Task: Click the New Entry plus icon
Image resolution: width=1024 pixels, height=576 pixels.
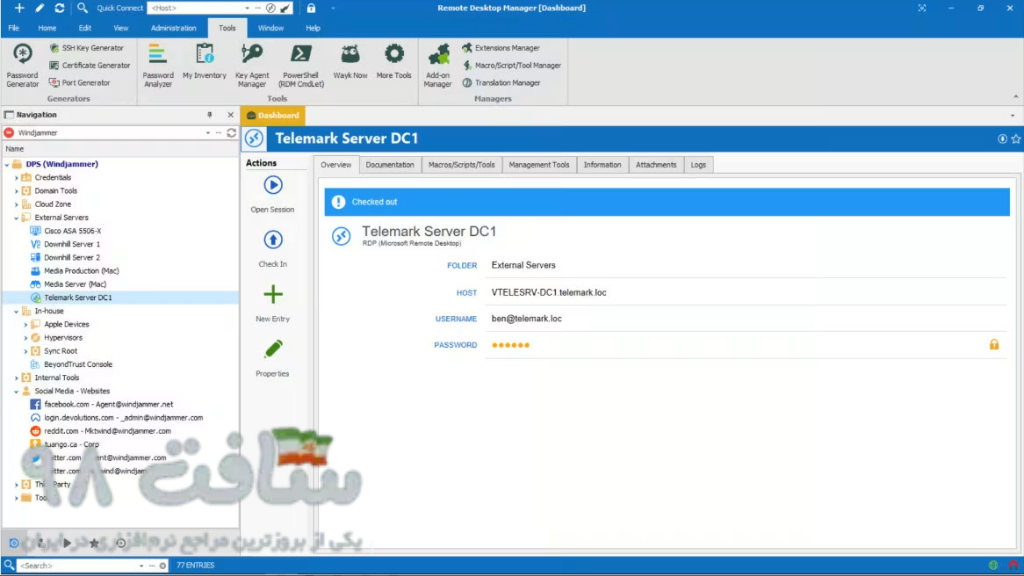Action: [x=273, y=295]
